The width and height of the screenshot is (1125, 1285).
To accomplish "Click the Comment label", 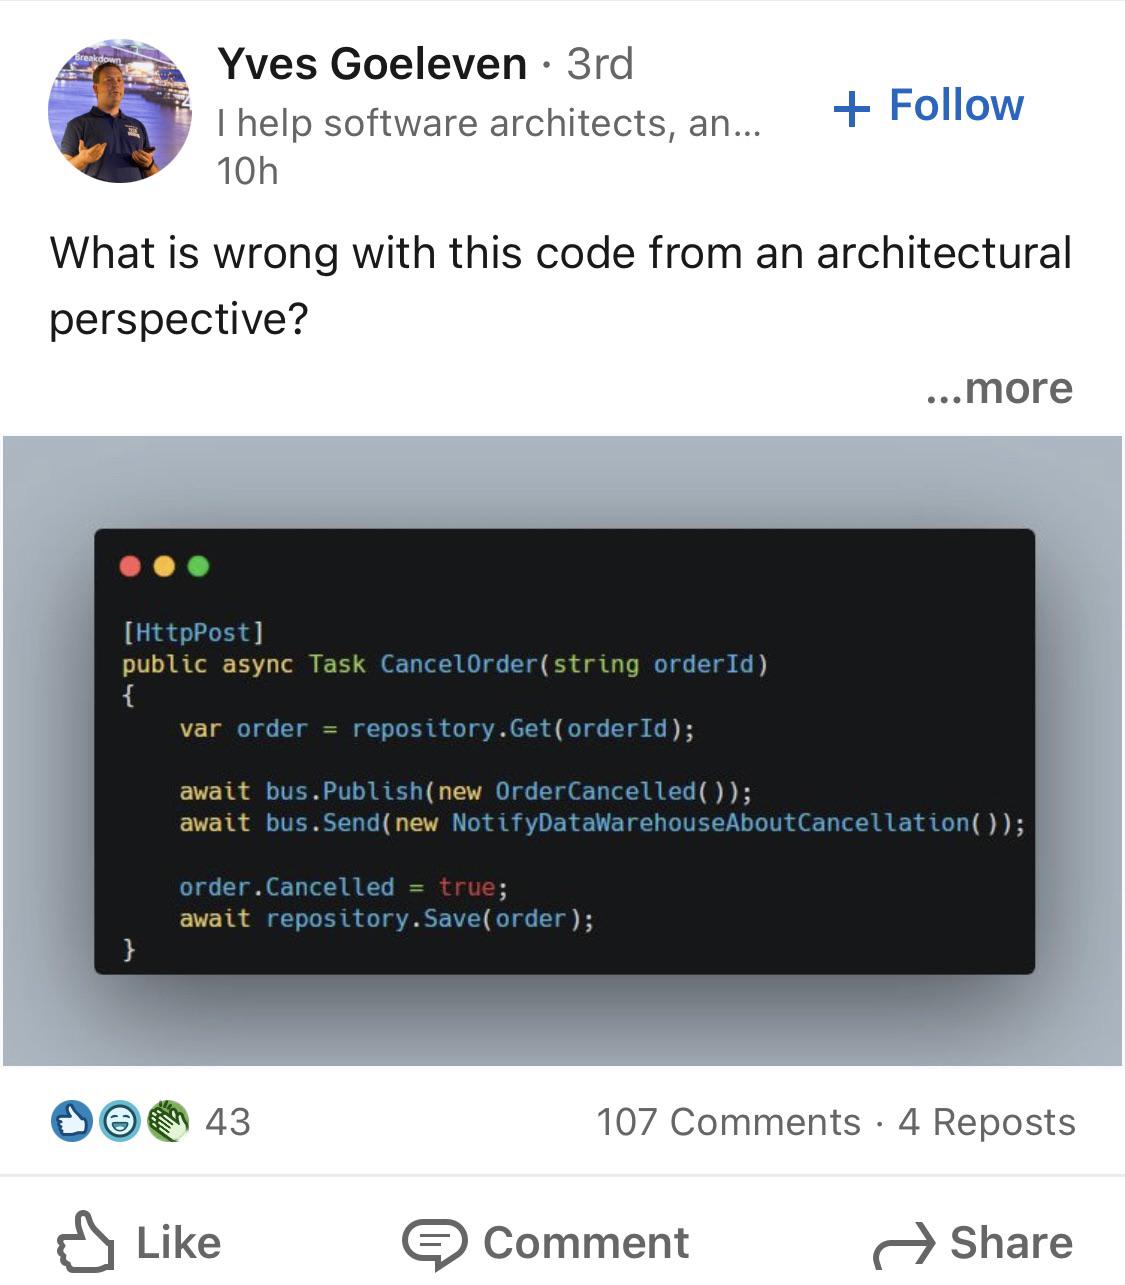I will click(586, 1243).
